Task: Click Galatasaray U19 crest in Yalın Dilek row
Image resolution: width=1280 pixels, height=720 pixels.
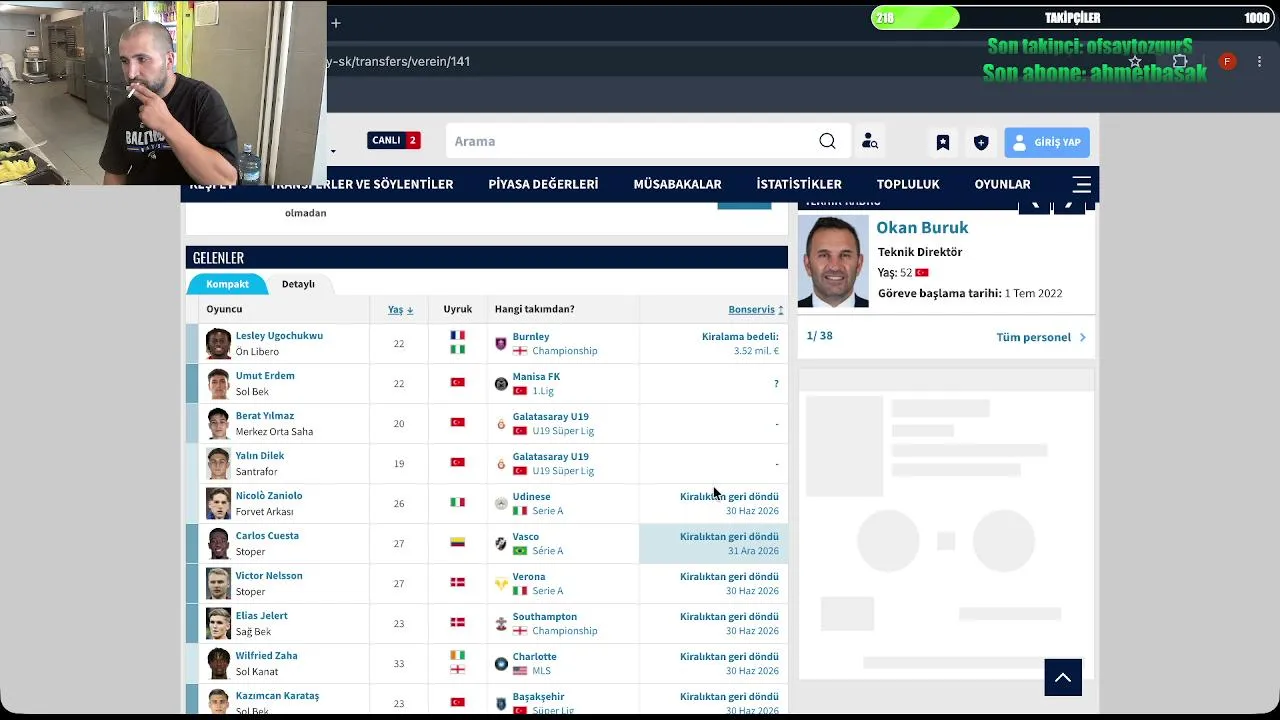Action: (501, 463)
